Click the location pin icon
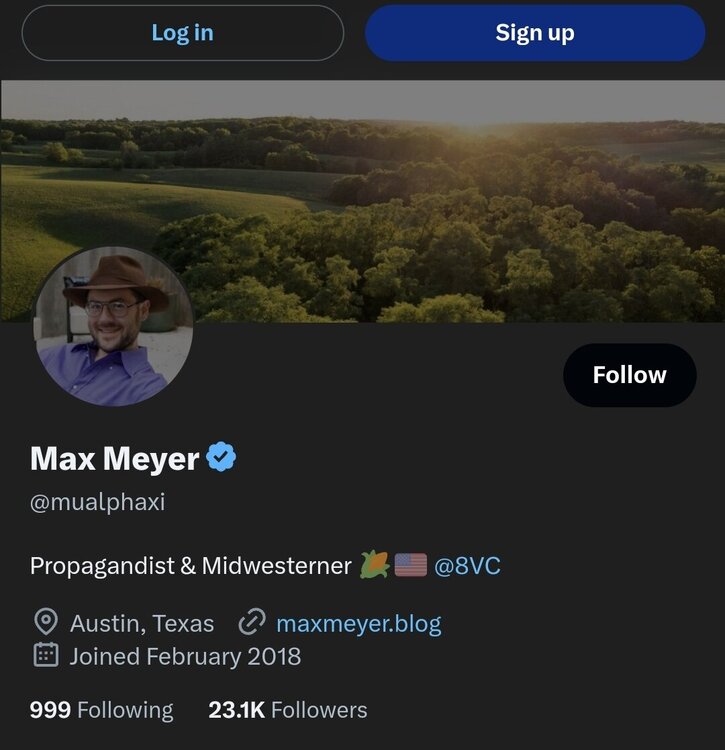725x750 pixels. pos(45,623)
